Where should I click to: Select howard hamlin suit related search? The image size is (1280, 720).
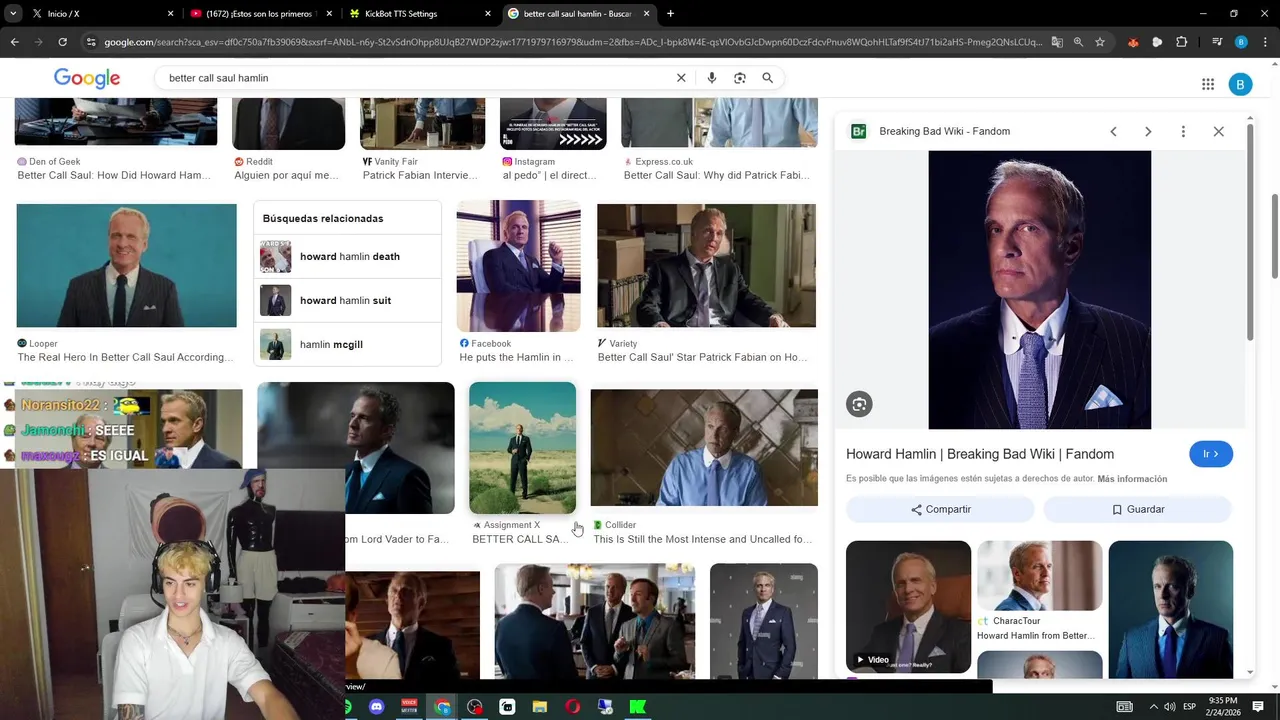pyautogui.click(x=347, y=300)
